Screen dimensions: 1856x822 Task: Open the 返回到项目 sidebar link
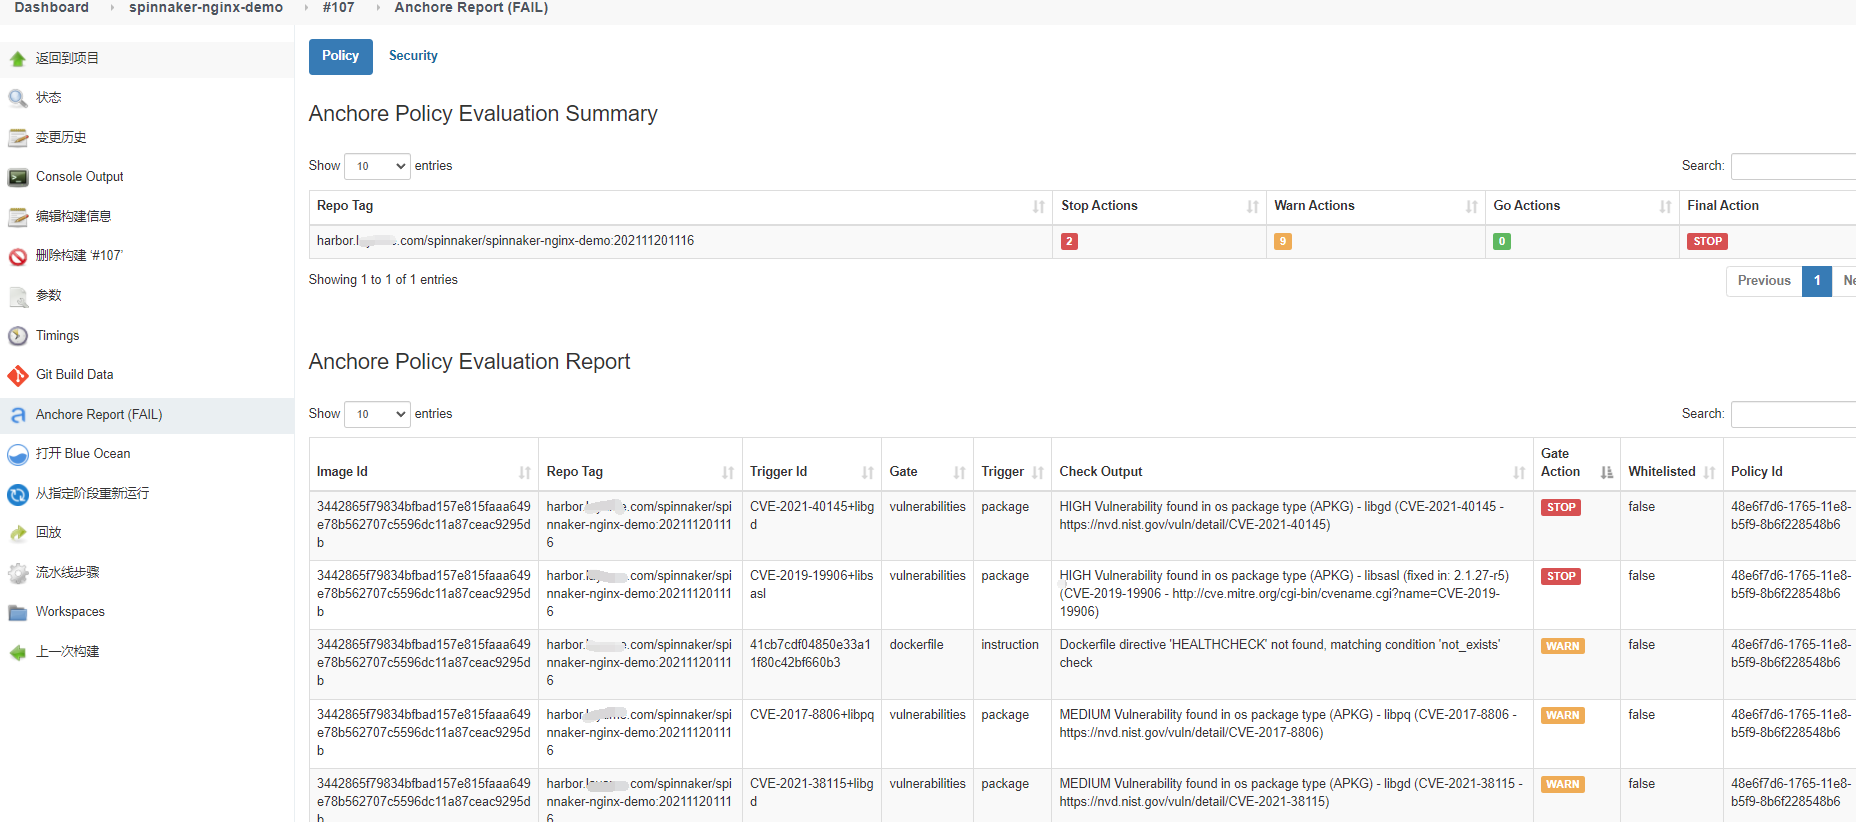(x=67, y=59)
